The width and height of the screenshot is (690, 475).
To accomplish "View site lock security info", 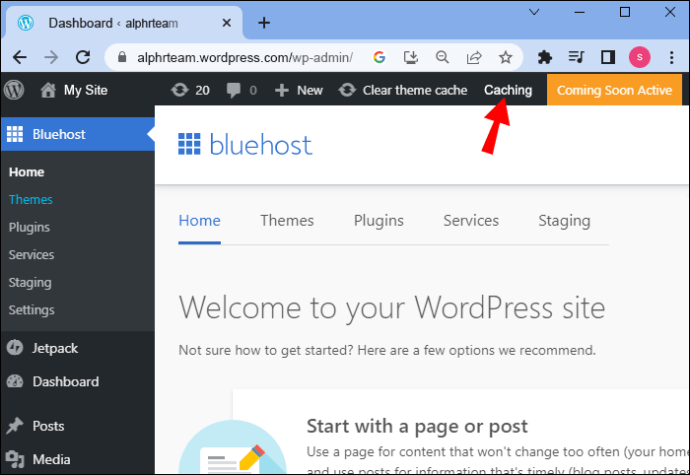I will point(122,57).
